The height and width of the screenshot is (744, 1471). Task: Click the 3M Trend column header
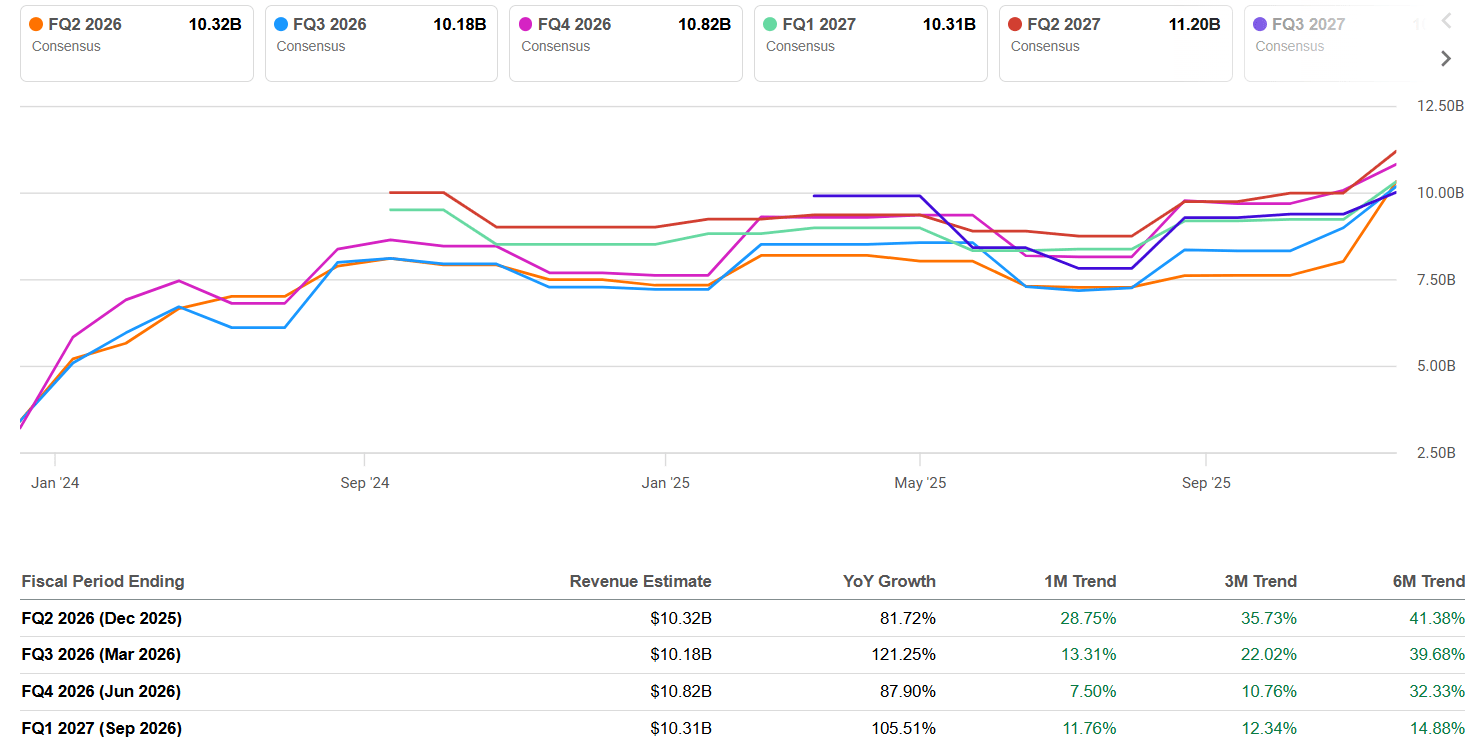coord(1261,581)
